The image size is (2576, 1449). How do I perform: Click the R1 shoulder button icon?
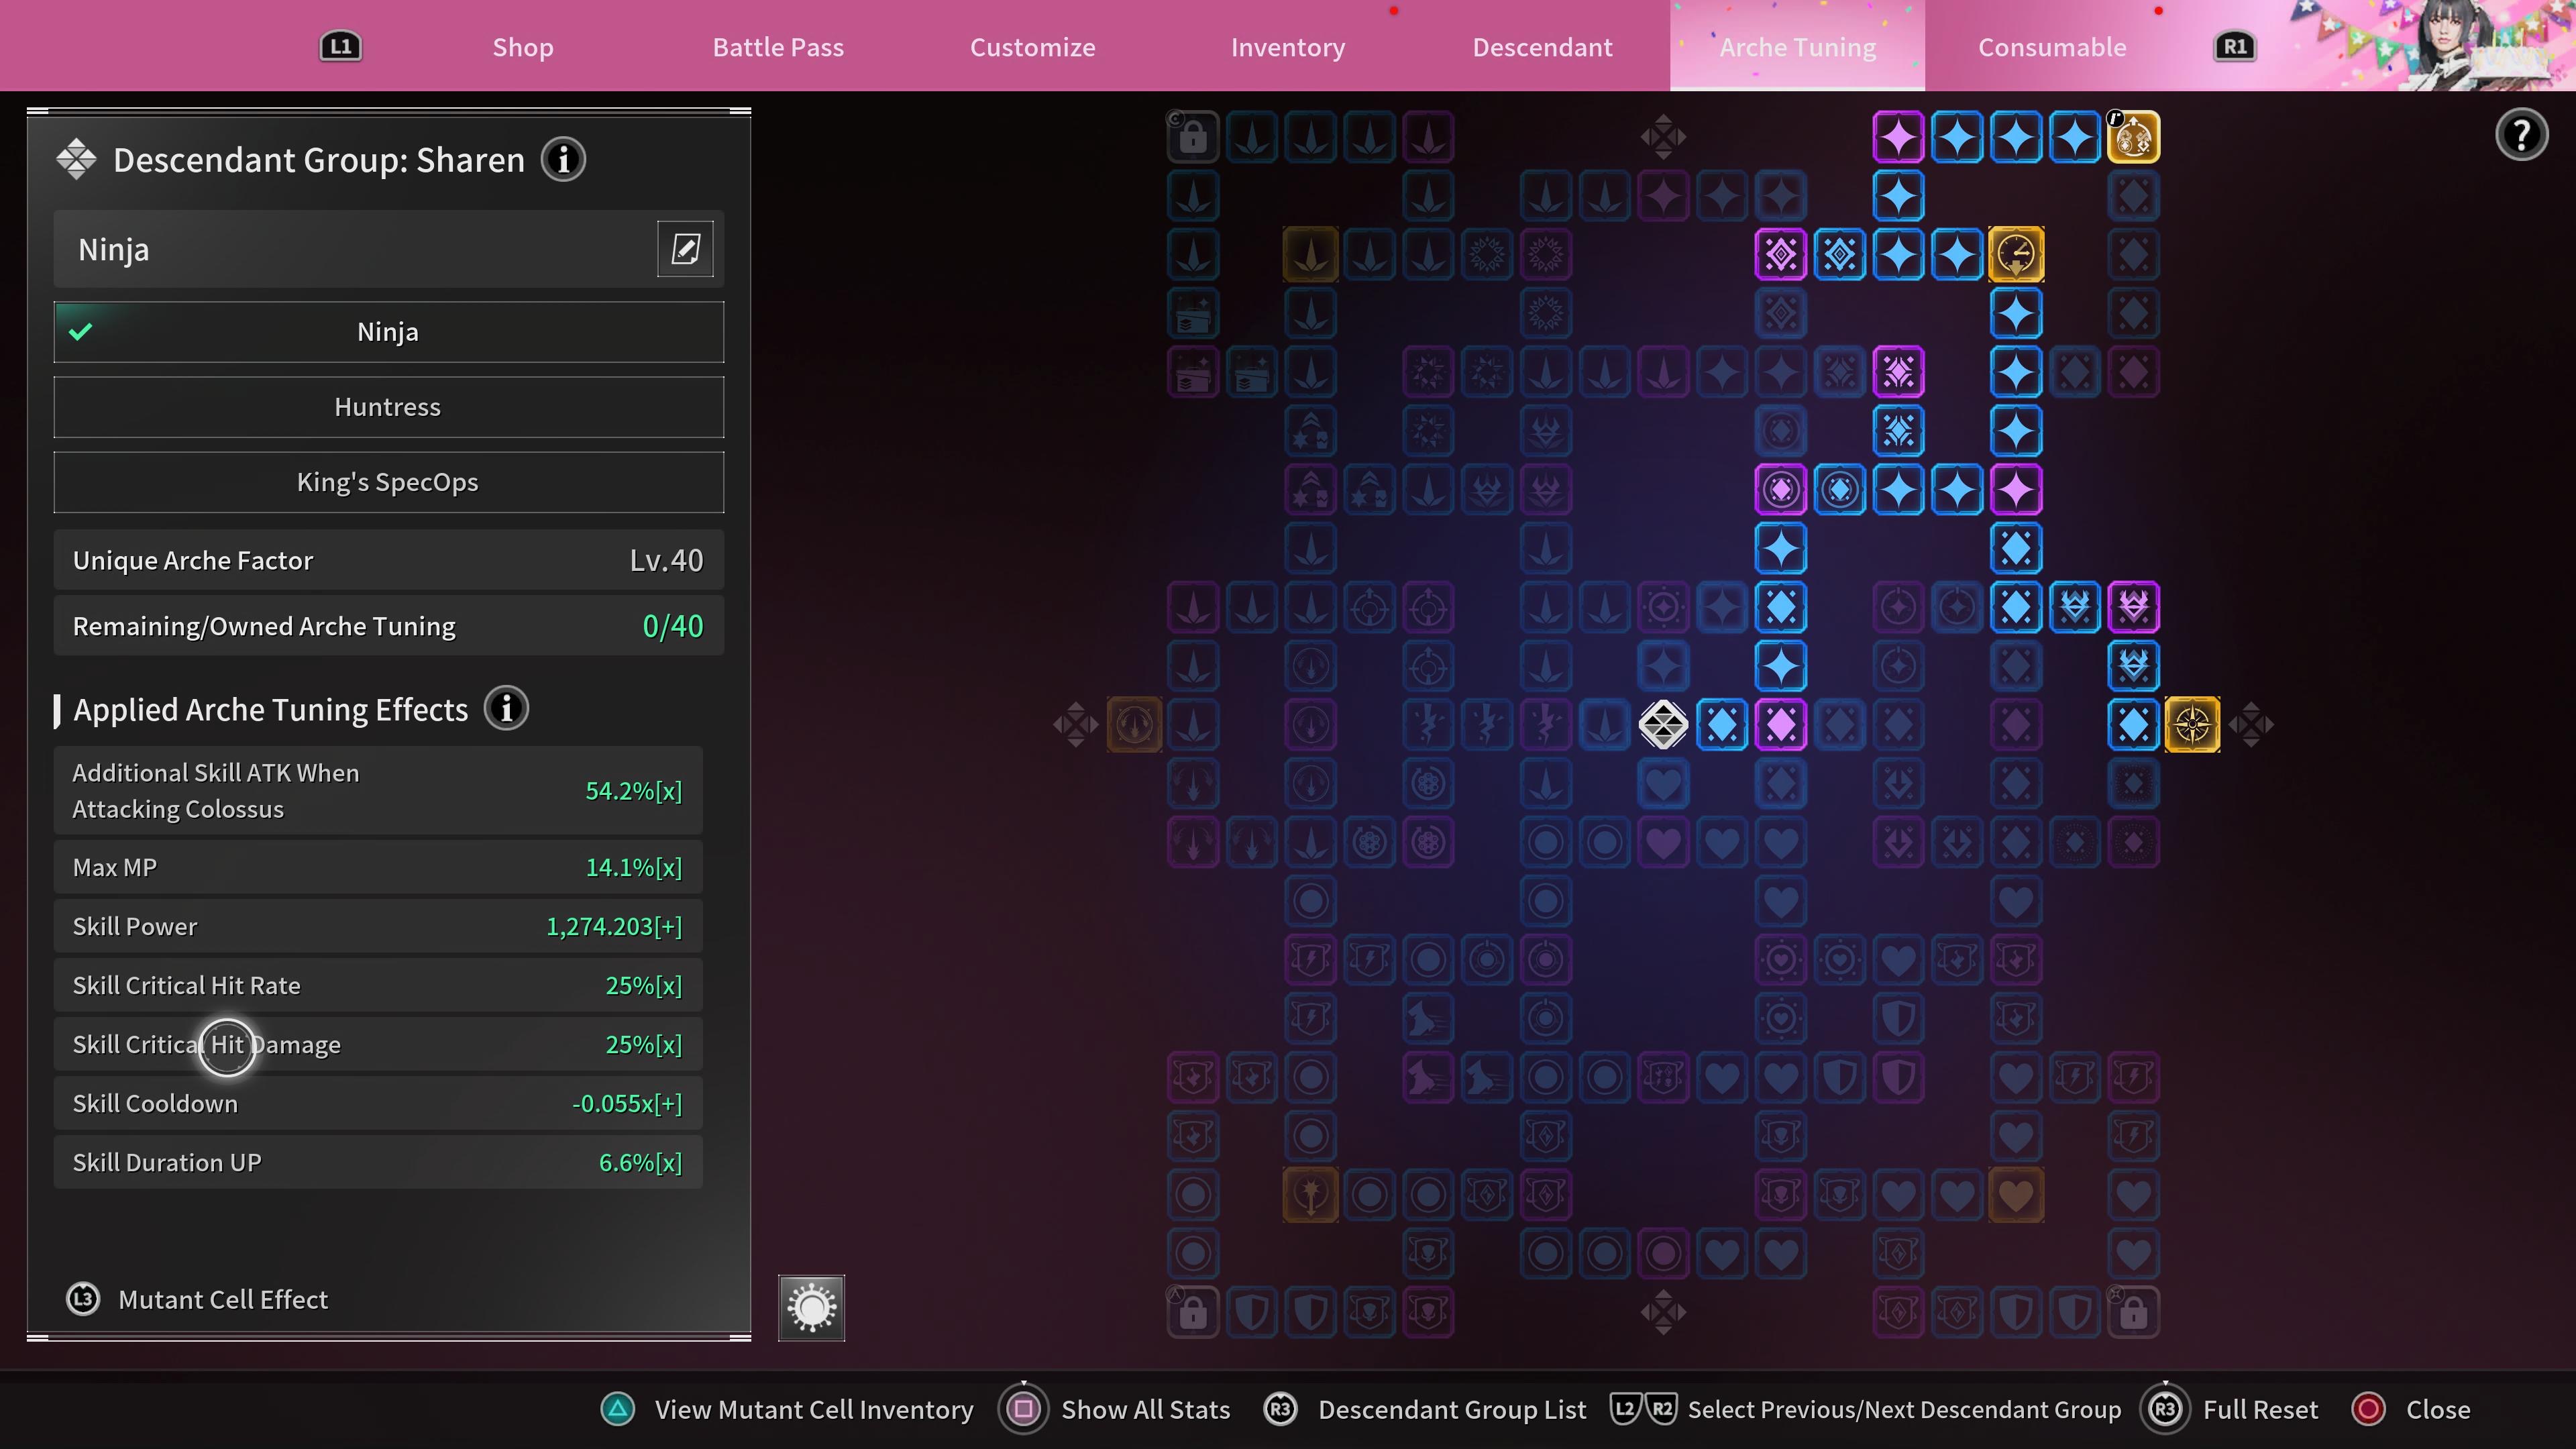pos(2235,46)
